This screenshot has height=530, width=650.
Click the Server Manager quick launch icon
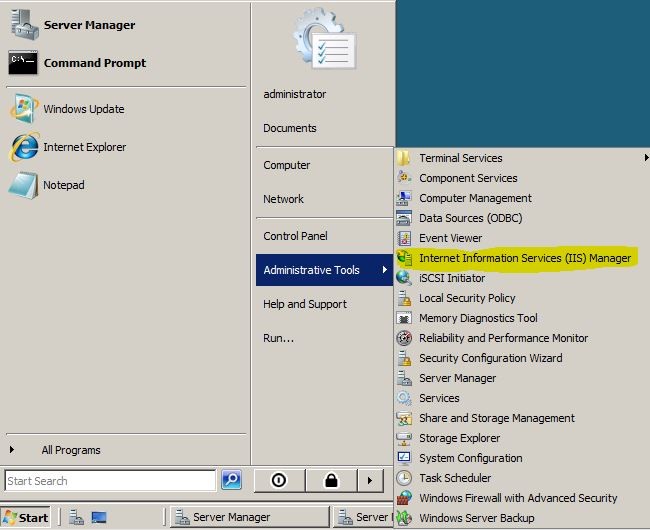coord(76,517)
